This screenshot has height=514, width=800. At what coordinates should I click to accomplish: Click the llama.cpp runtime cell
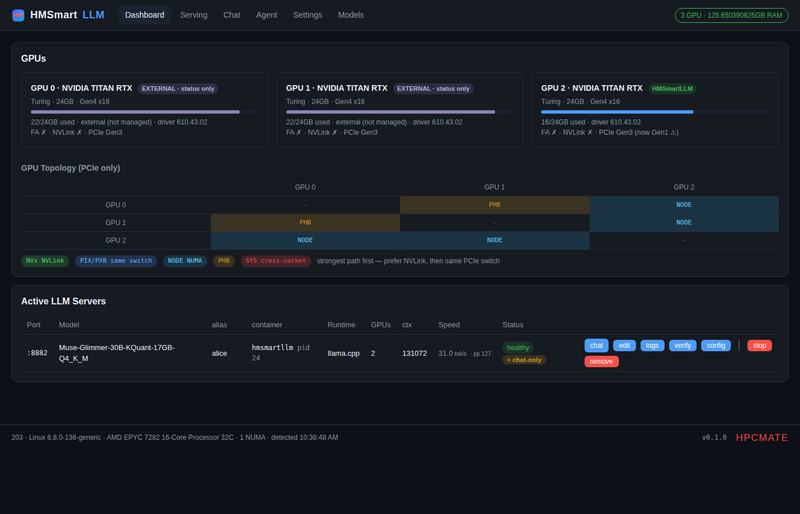click(343, 353)
